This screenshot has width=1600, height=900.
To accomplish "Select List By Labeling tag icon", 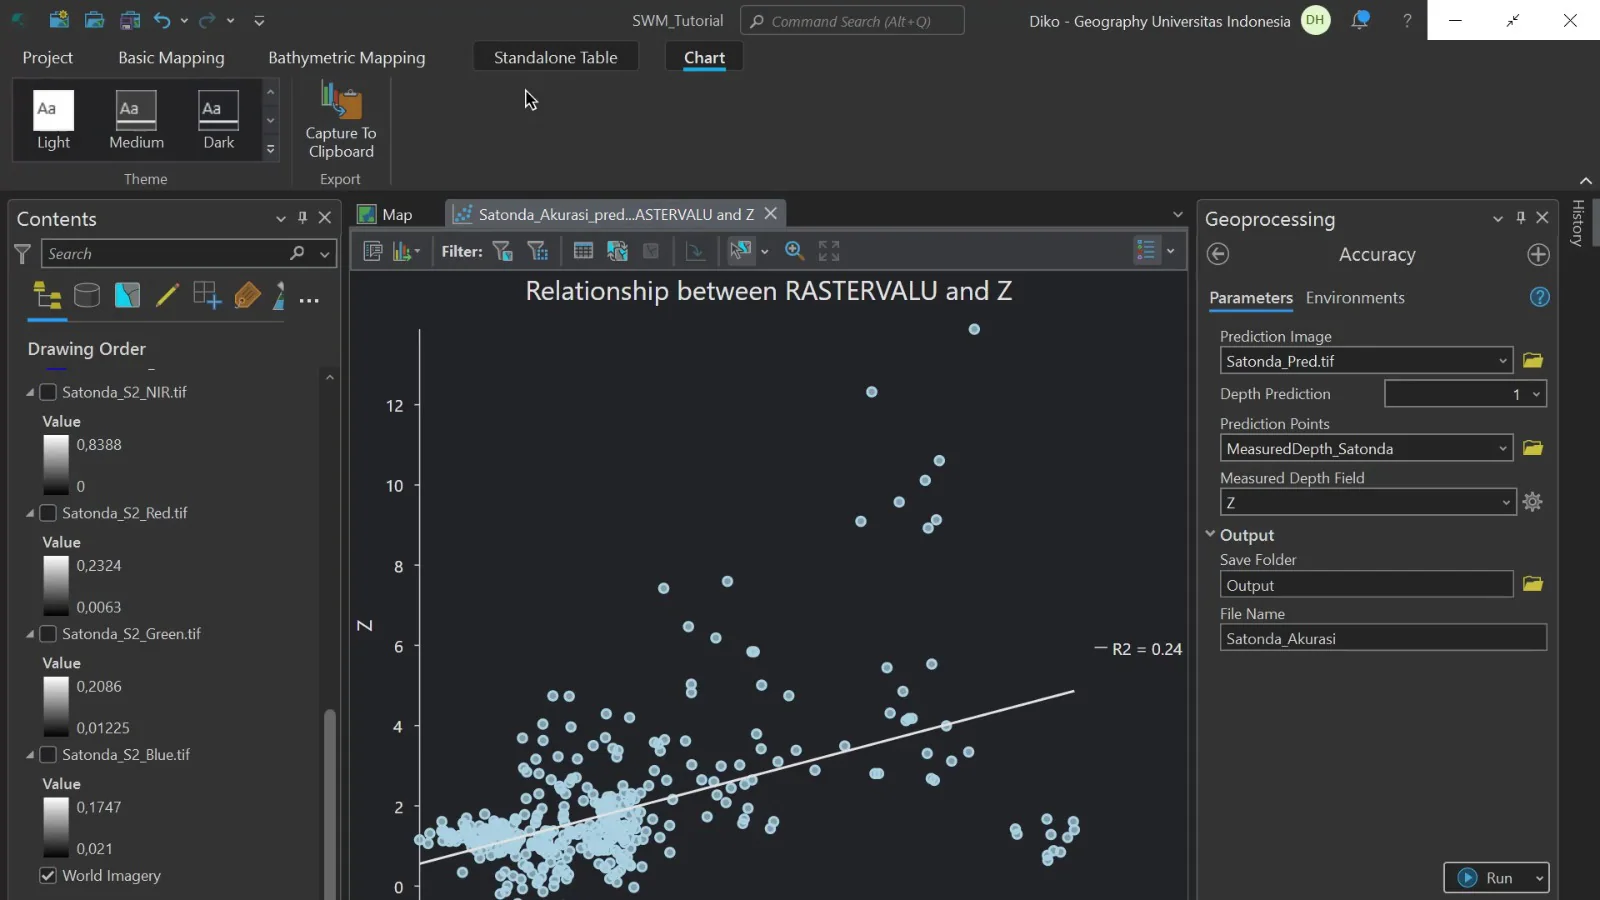I will [247, 295].
